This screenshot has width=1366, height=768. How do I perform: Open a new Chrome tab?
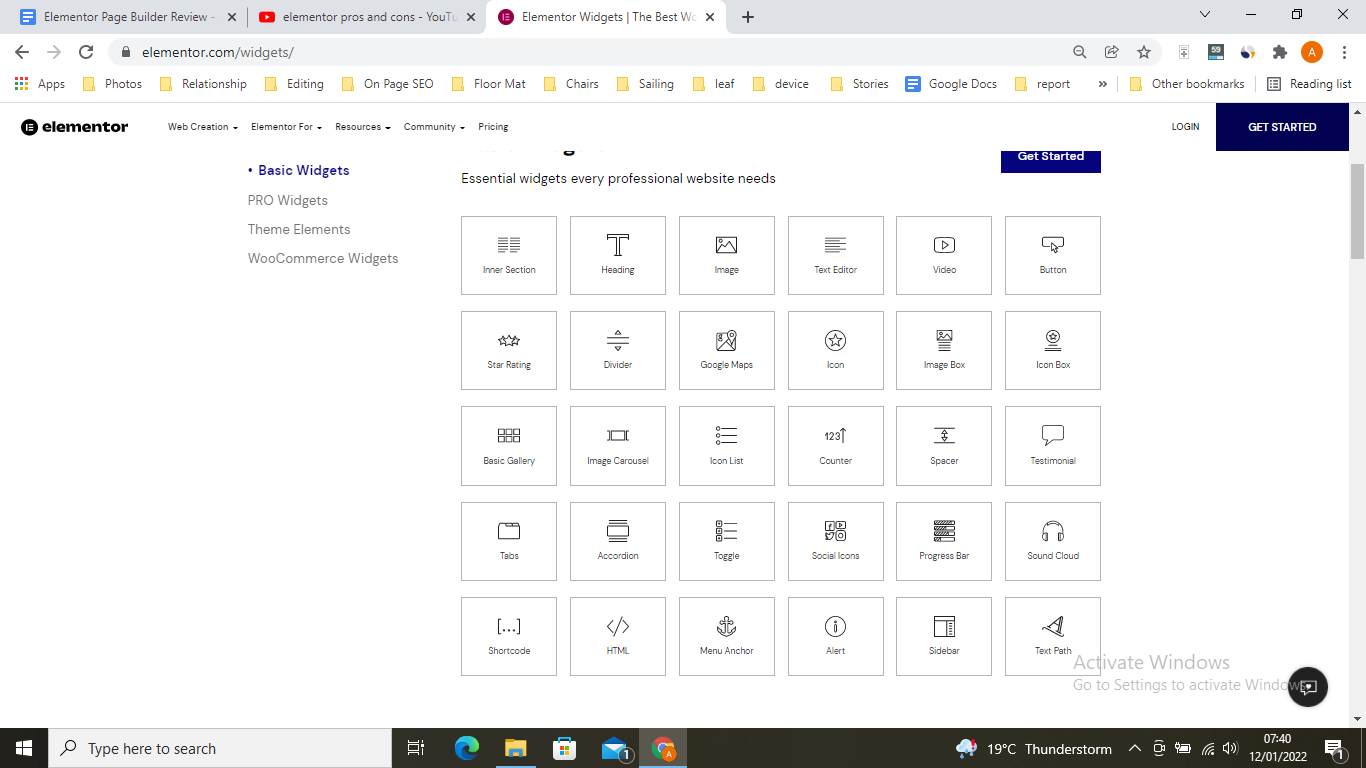click(x=748, y=16)
